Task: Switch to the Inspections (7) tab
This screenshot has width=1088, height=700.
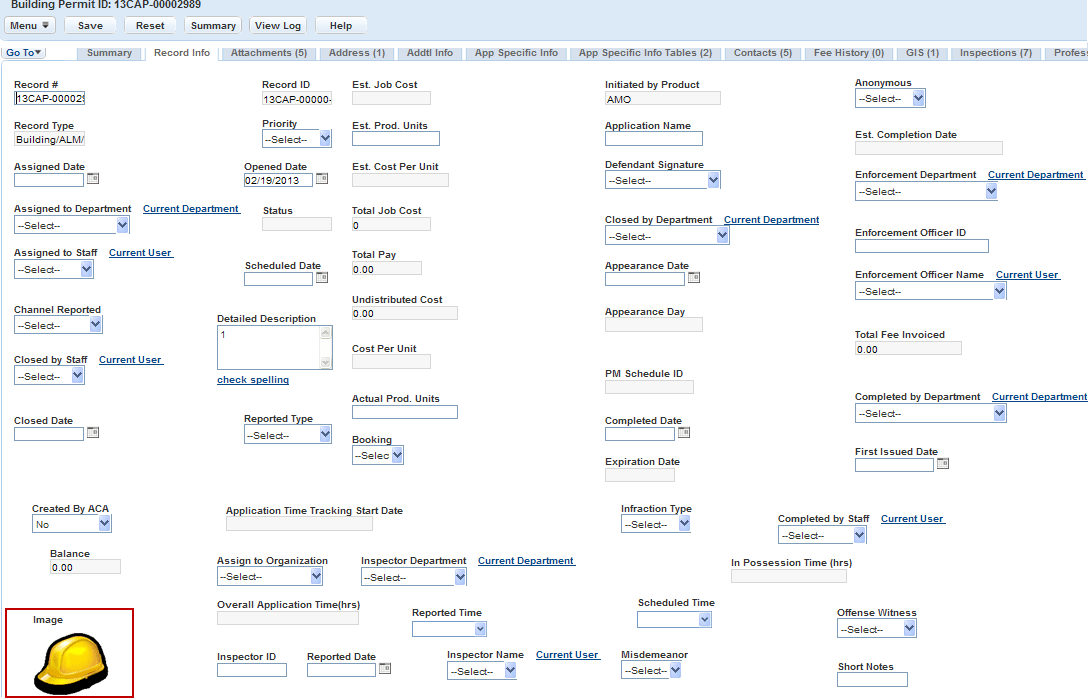Action: [995, 53]
